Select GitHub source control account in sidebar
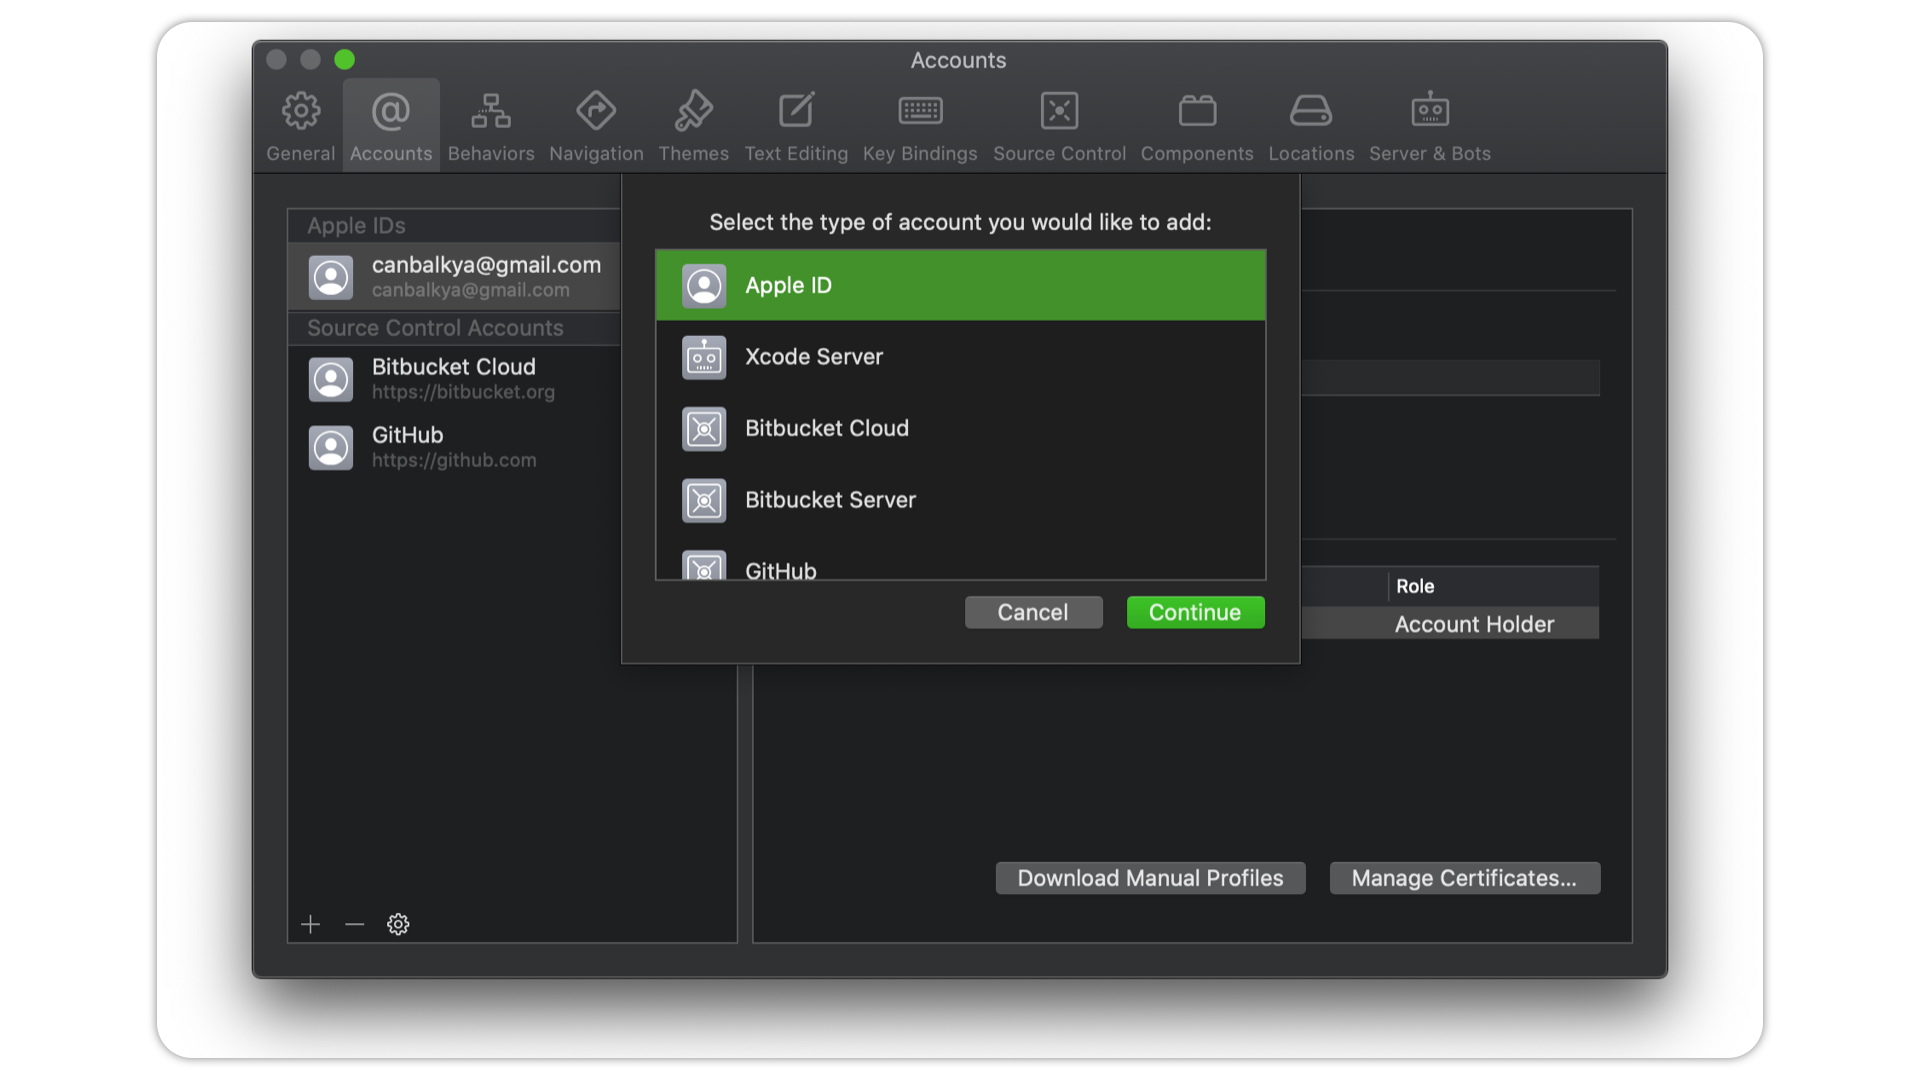This screenshot has height=1080, width=1920. (x=454, y=448)
